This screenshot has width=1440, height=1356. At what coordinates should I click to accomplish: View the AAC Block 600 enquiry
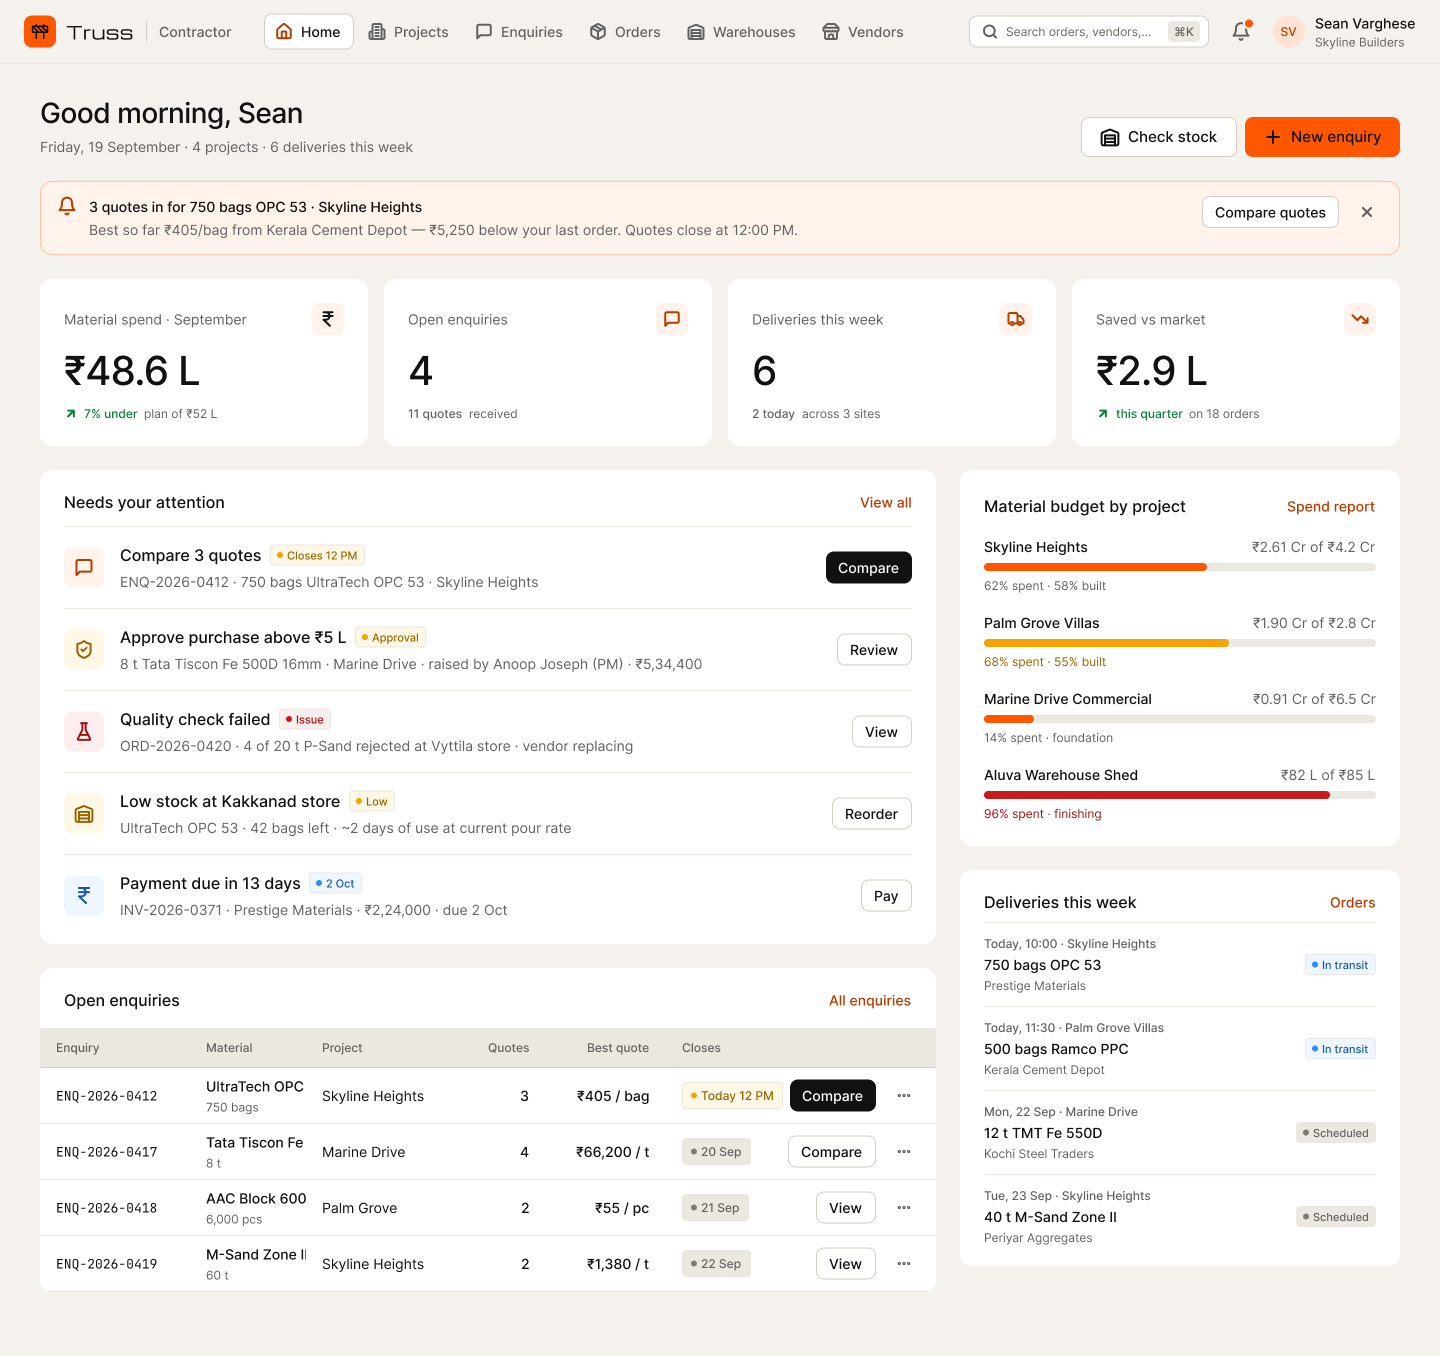click(846, 1208)
